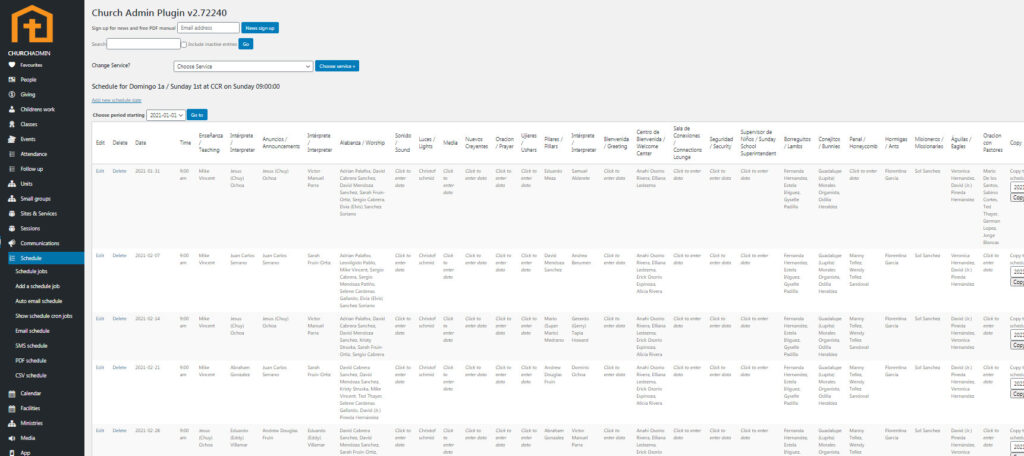
Task: Open the Media sidebar icon
Action: pos(11,438)
